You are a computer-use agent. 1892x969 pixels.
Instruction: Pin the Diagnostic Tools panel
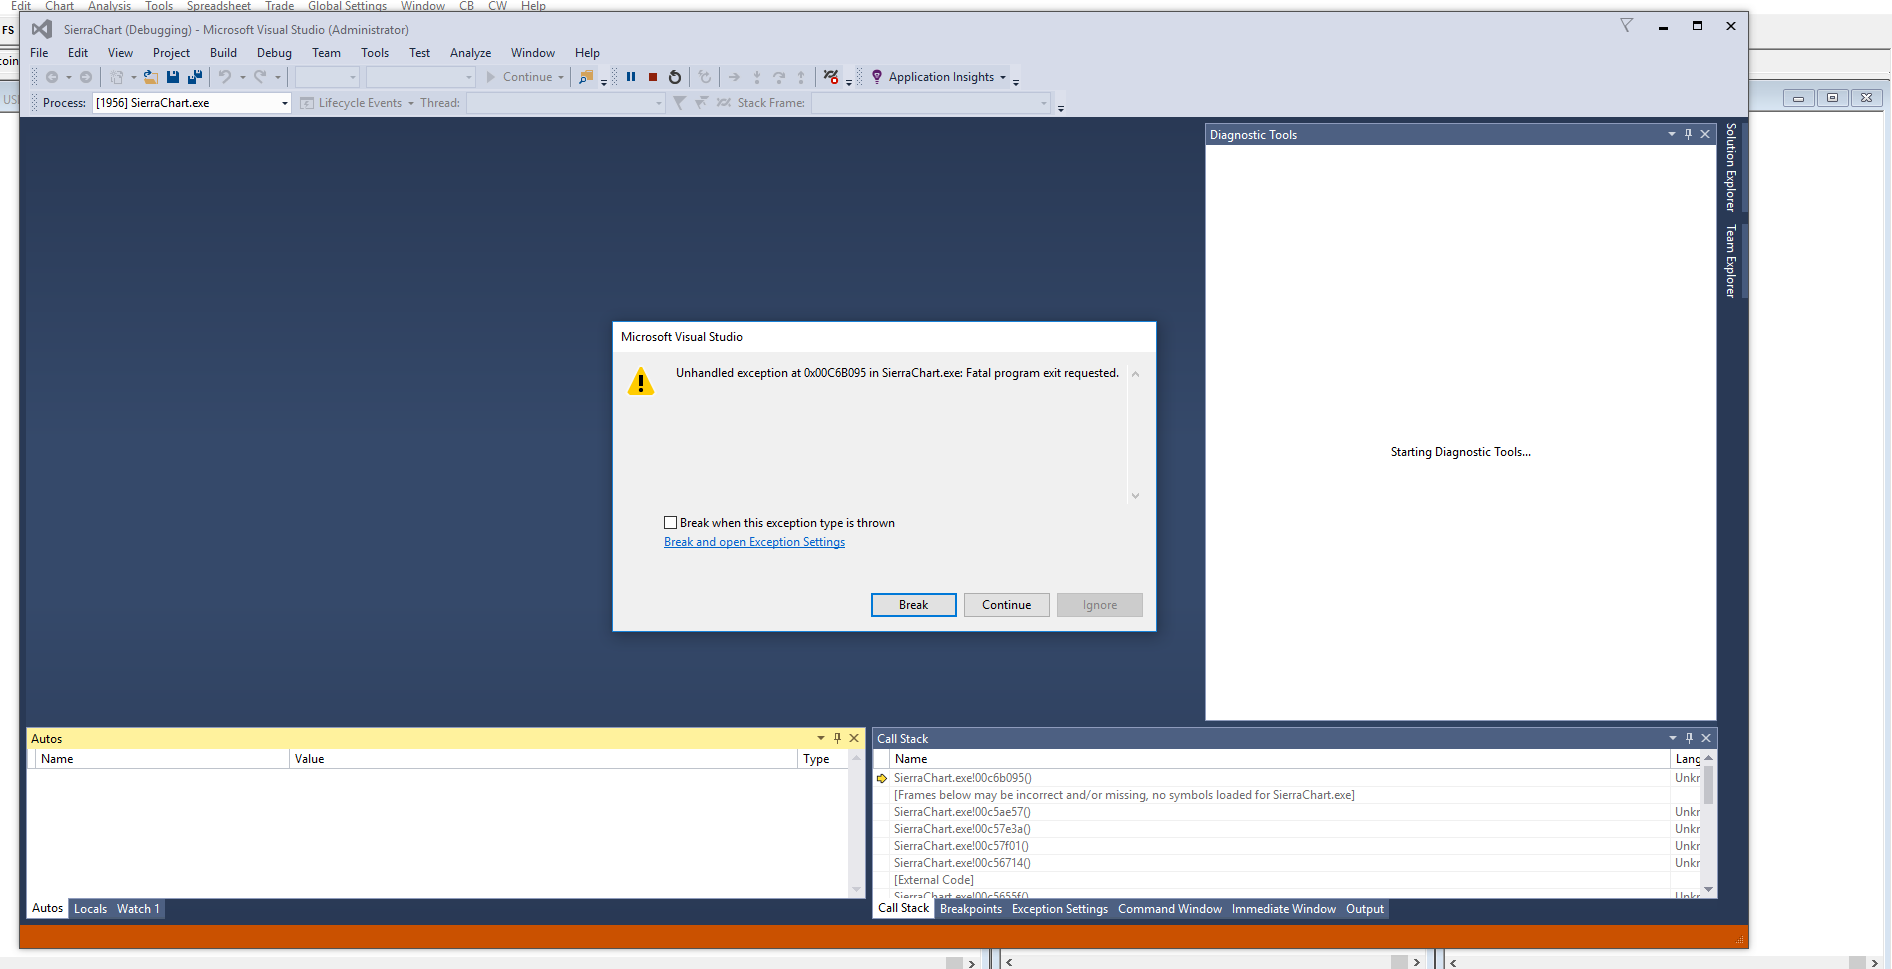tap(1688, 134)
